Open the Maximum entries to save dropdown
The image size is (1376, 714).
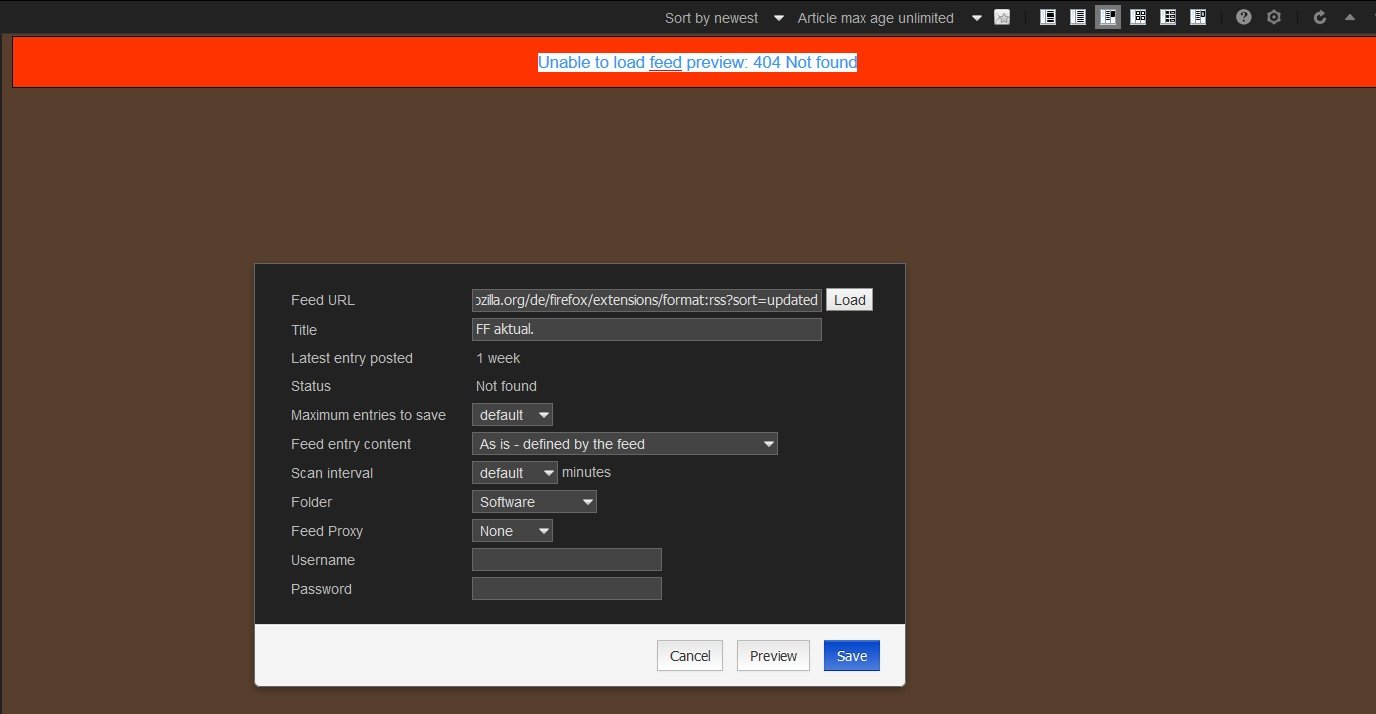coord(512,415)
